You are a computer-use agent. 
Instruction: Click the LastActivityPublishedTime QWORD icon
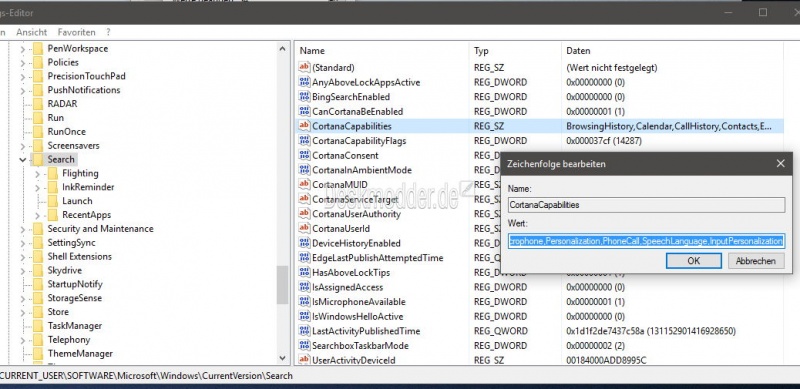tap(304, 331)
